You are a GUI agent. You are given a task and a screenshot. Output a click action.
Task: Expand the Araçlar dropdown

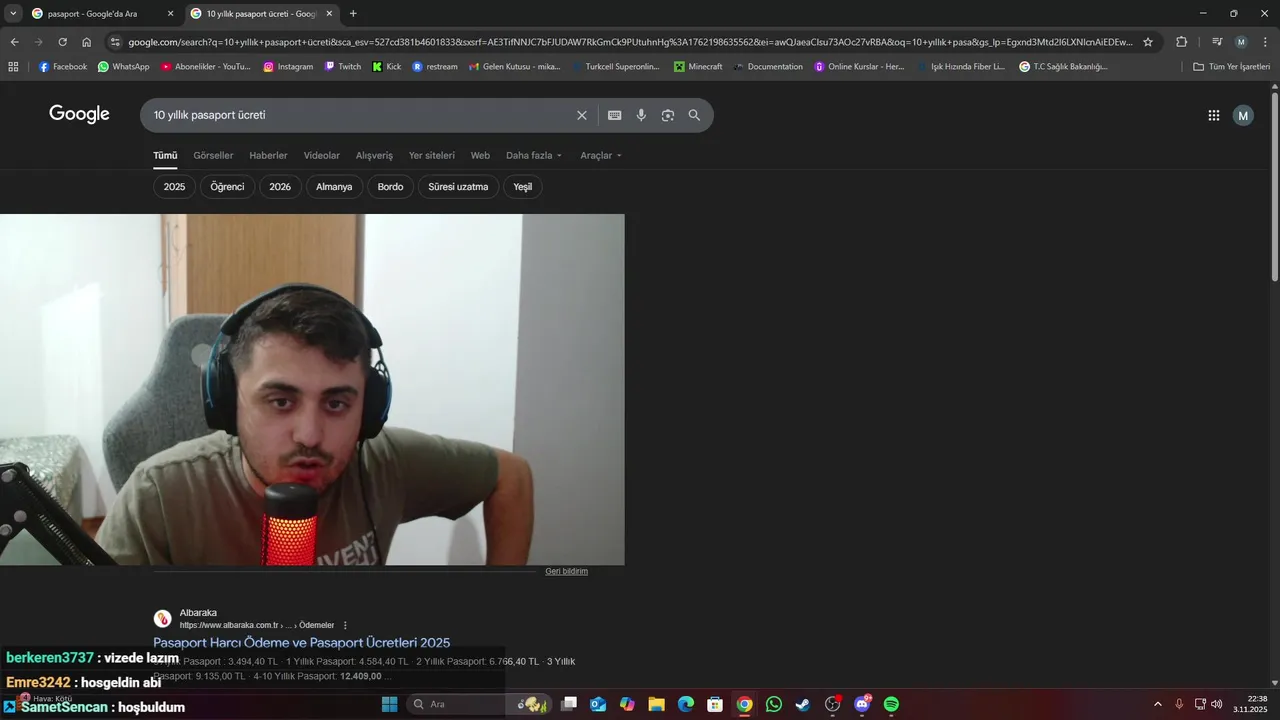[601, 156]
